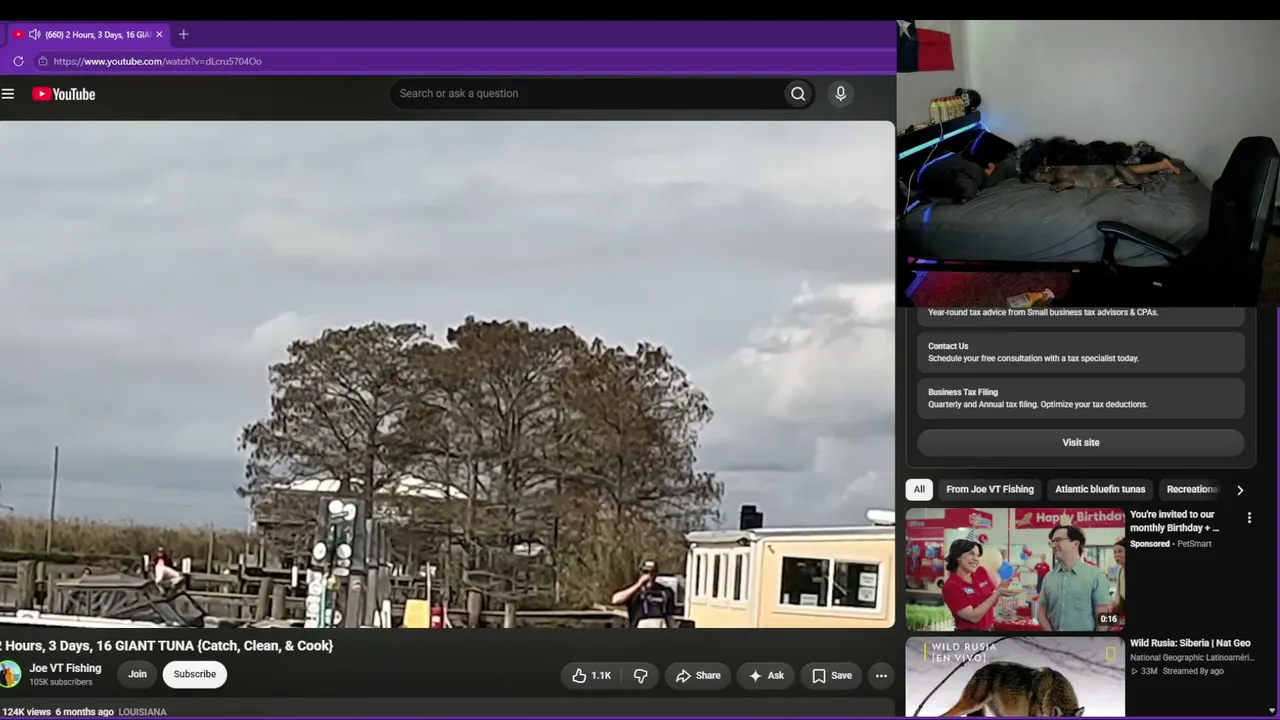
Task: Open National Geographic Latinoamérica channel link
Action: (x=1192, y=657)
